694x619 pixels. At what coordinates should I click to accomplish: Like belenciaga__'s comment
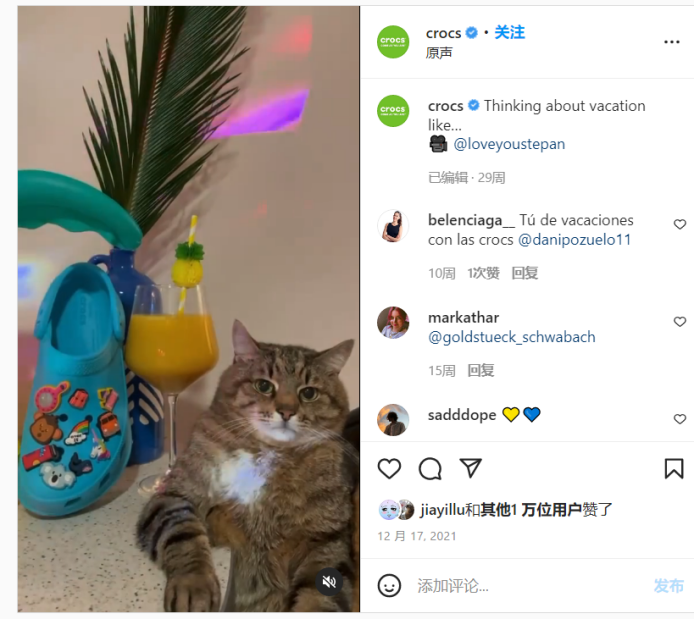click(x=679, y=224)
